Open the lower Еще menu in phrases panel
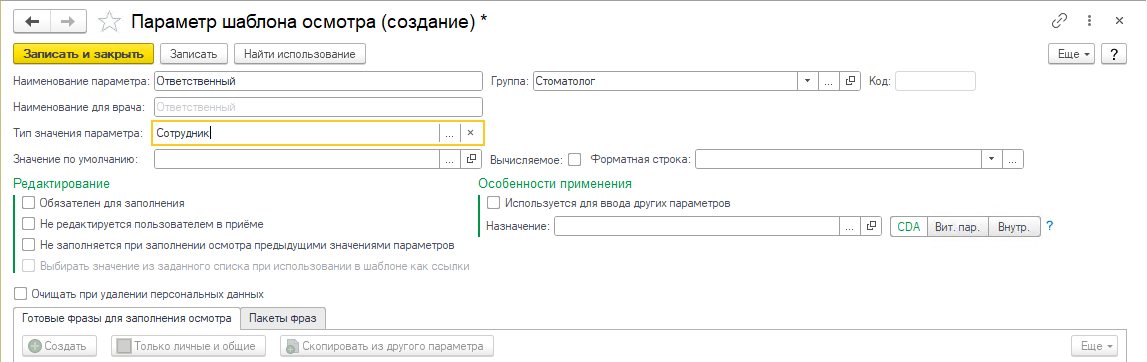1147x362 pixels. tap(1094, 345)
